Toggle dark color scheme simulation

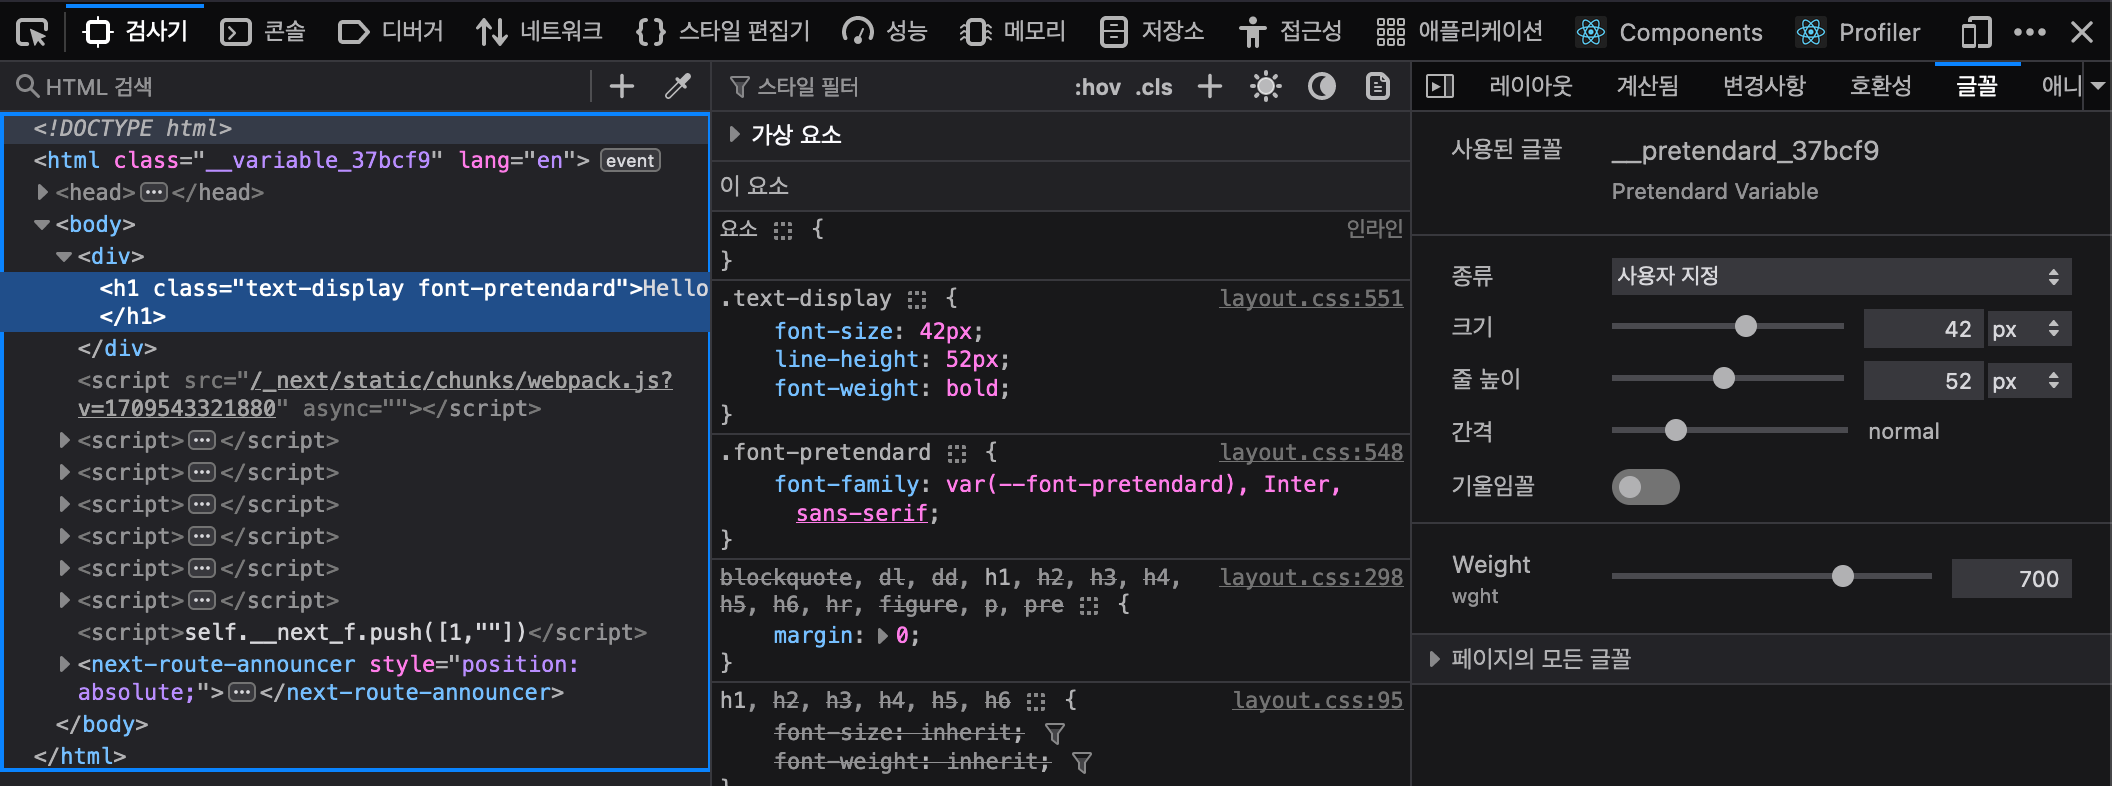(1322, 86)
